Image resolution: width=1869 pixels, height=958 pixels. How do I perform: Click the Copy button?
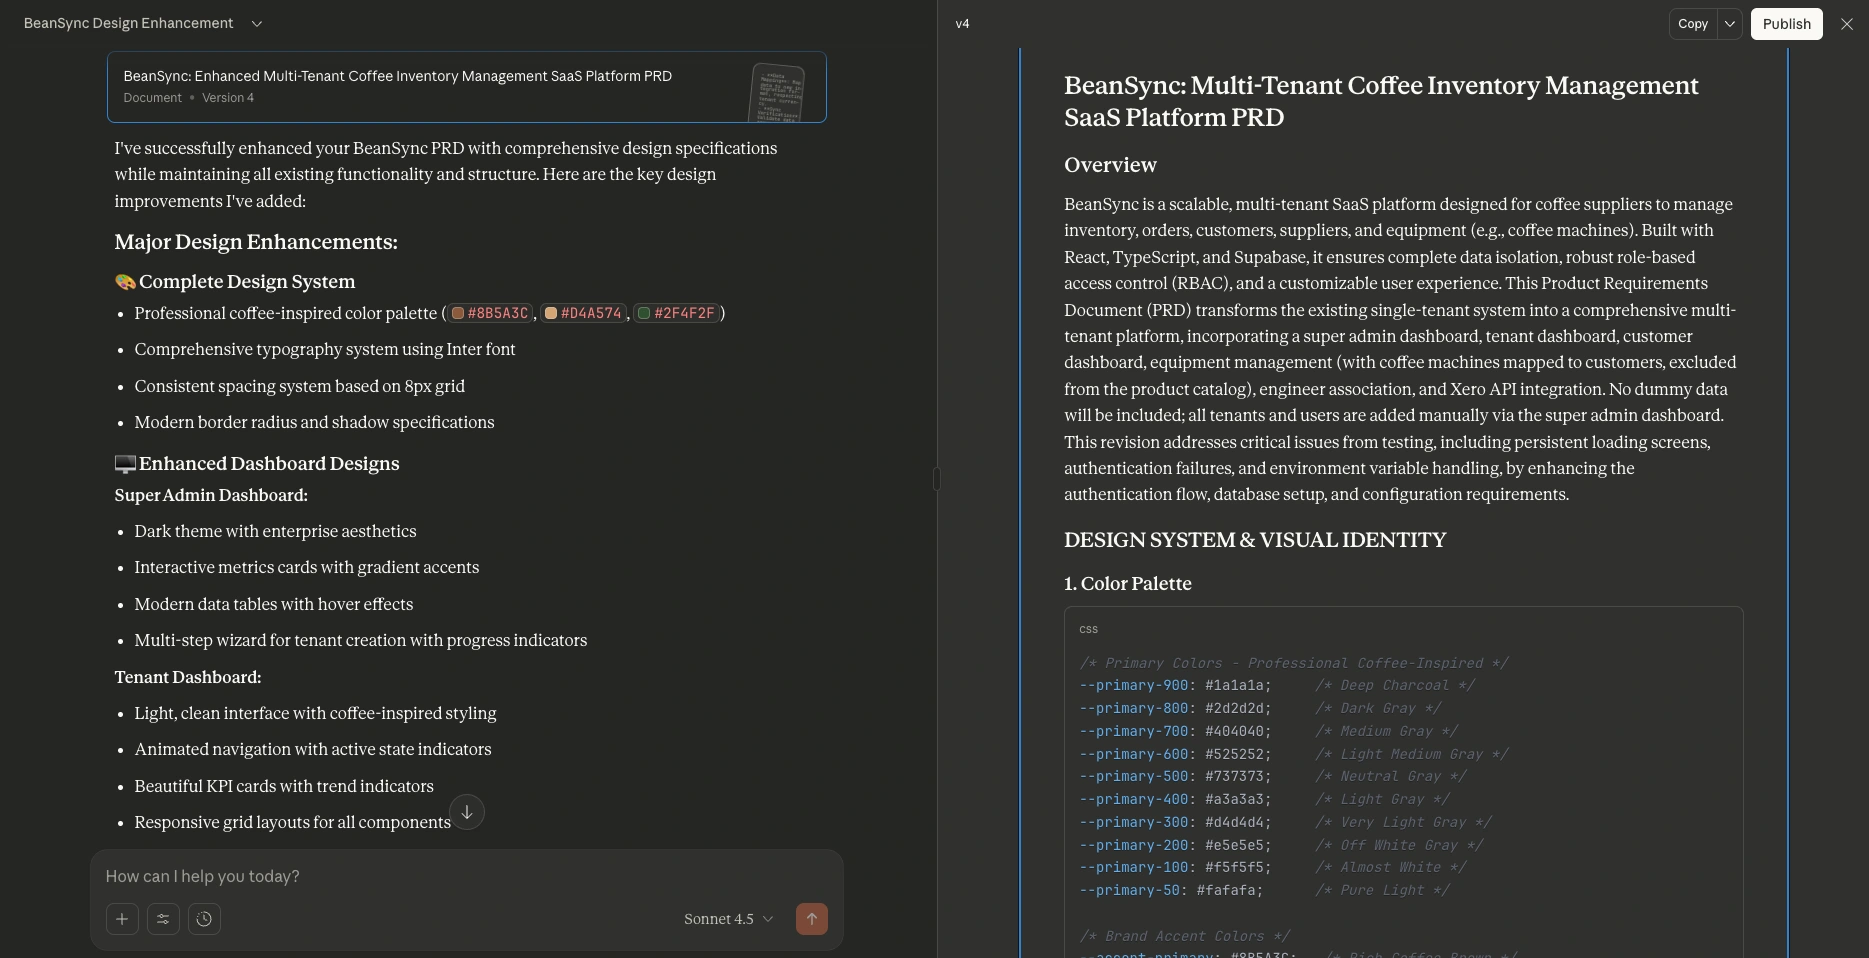click(x=1692, y=24)
